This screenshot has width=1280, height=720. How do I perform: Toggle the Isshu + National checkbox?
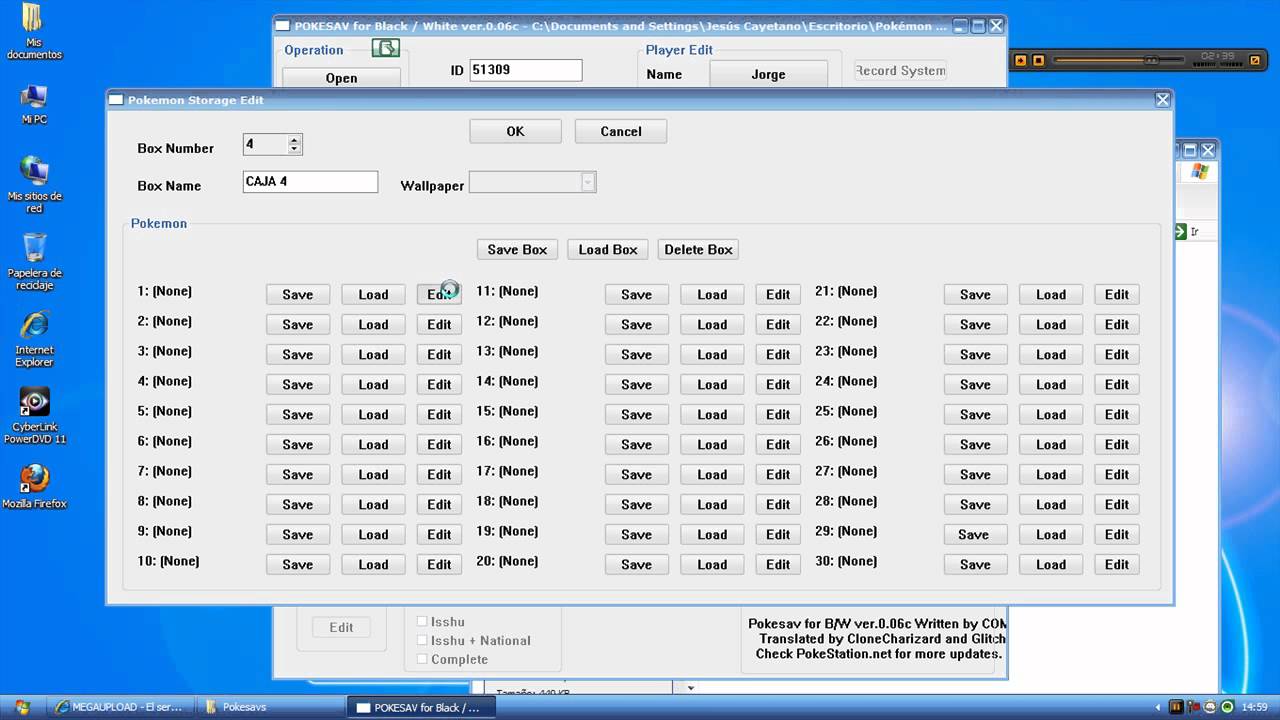tap(422, 641)
